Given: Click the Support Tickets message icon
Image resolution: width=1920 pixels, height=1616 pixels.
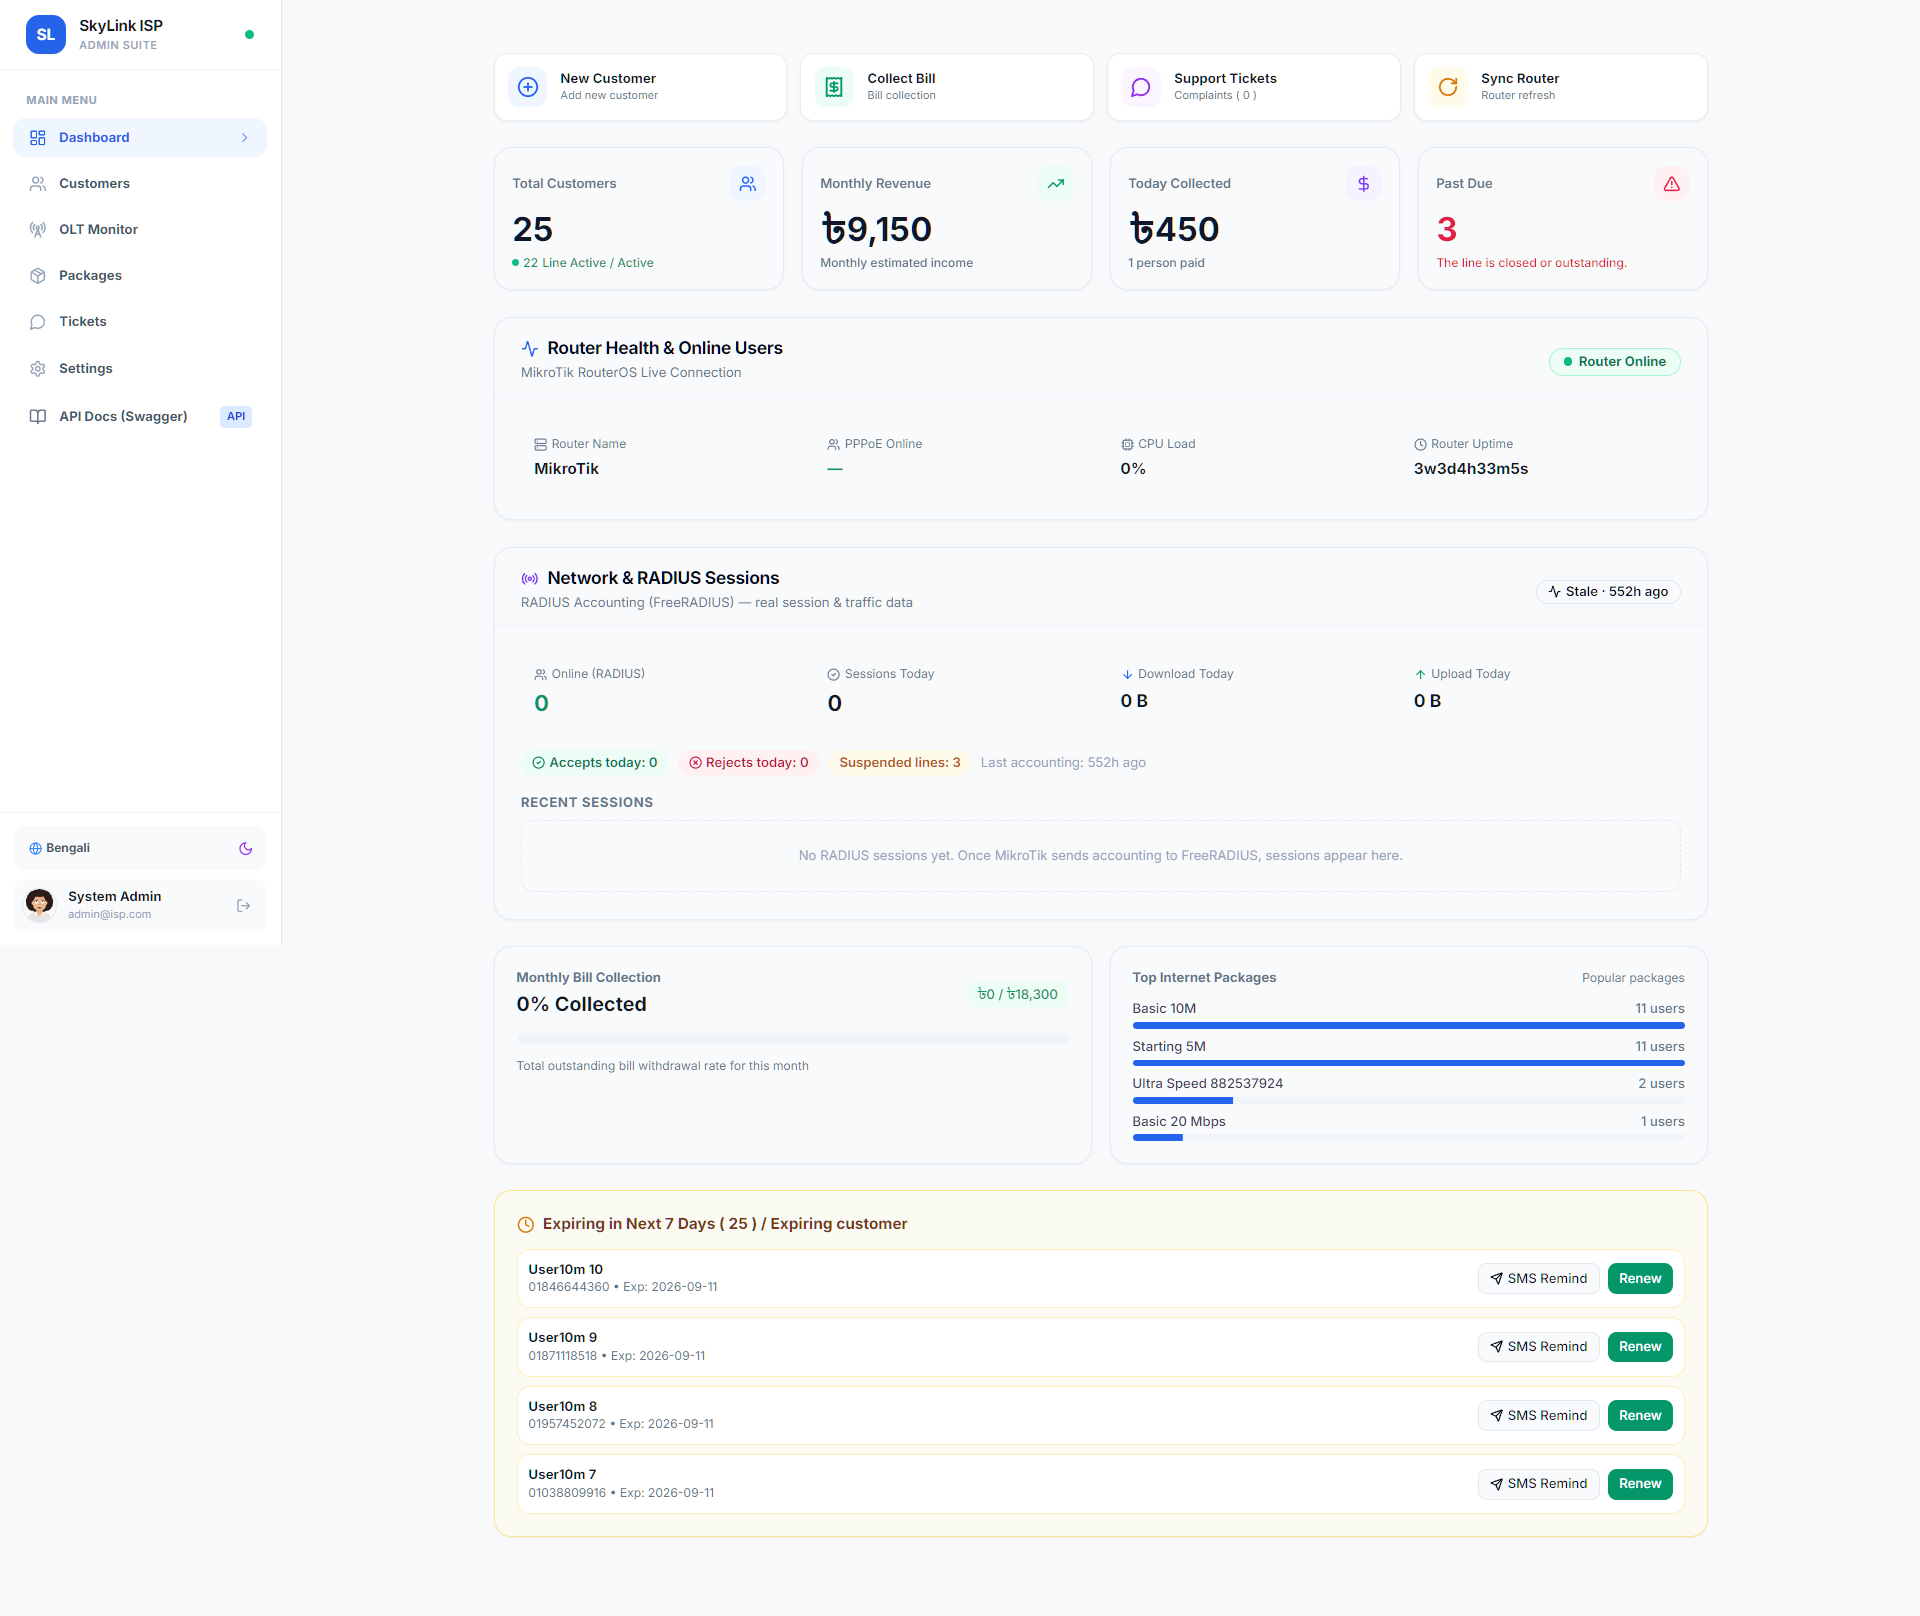Looking at the screenshot, I should tap(1141, 88).
